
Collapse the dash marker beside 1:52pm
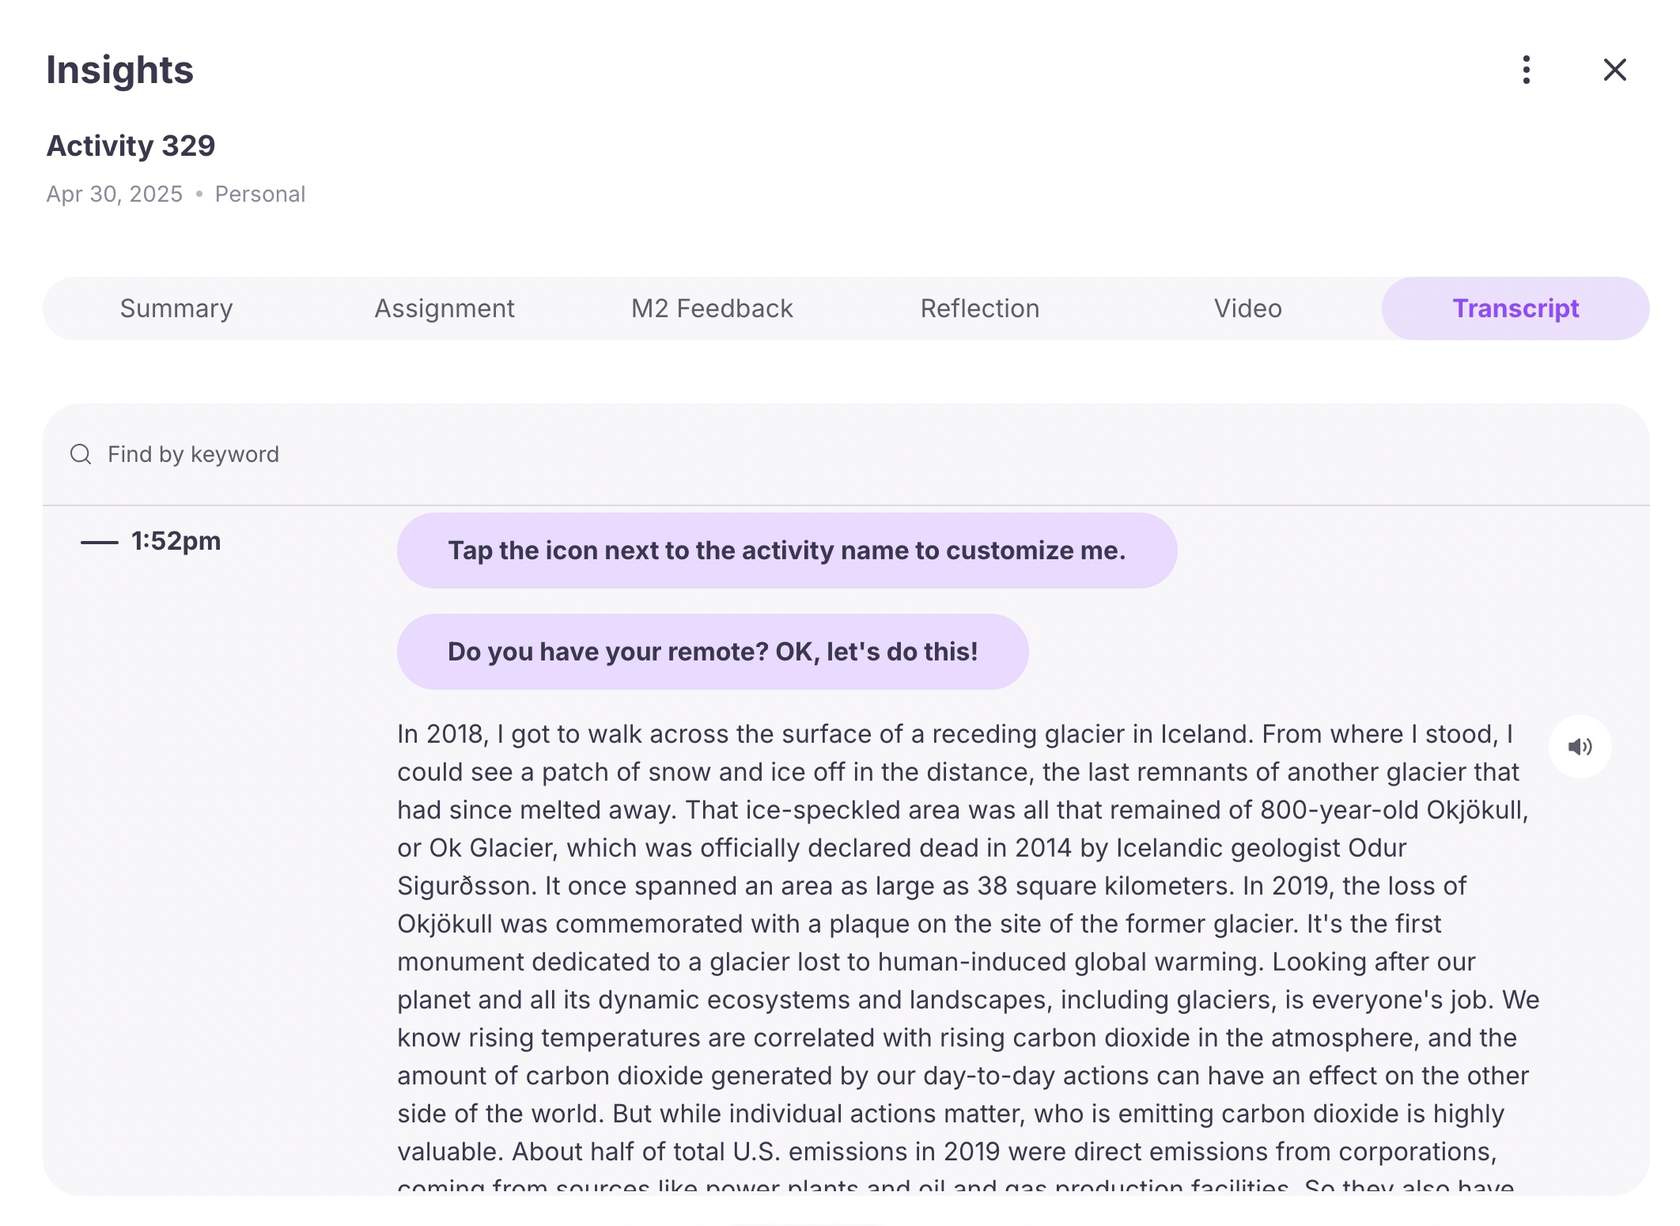click(x=99, y=542)
